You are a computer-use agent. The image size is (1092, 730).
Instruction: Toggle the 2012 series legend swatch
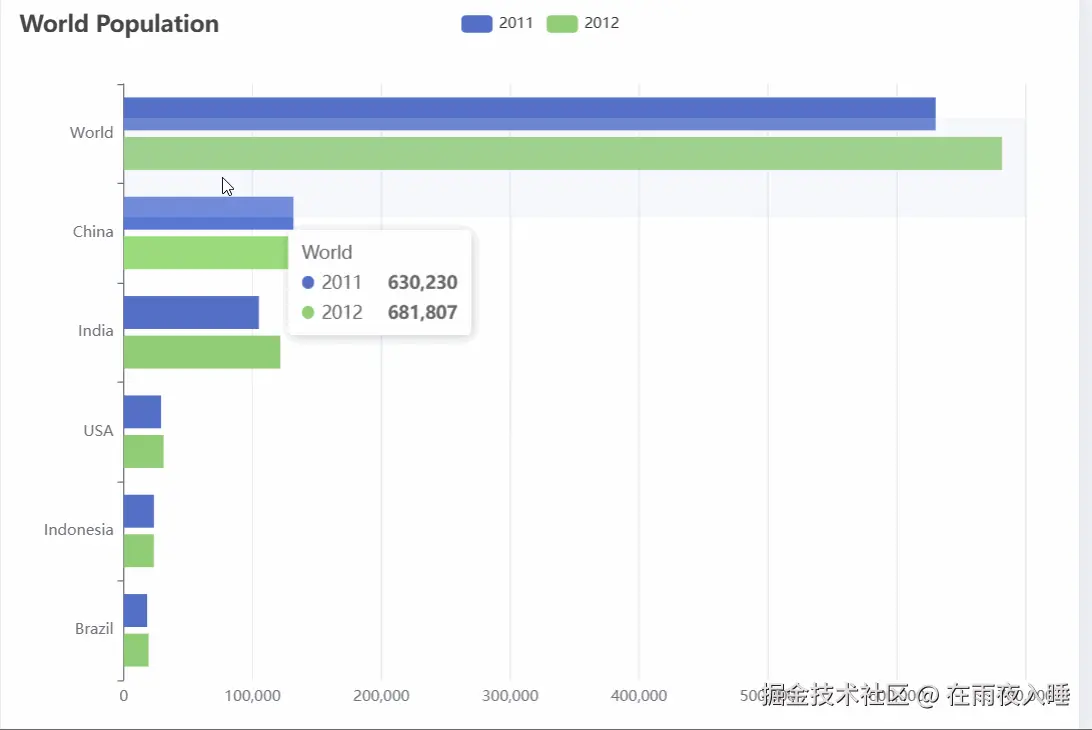pyautogui.click(x=562, y=24)
